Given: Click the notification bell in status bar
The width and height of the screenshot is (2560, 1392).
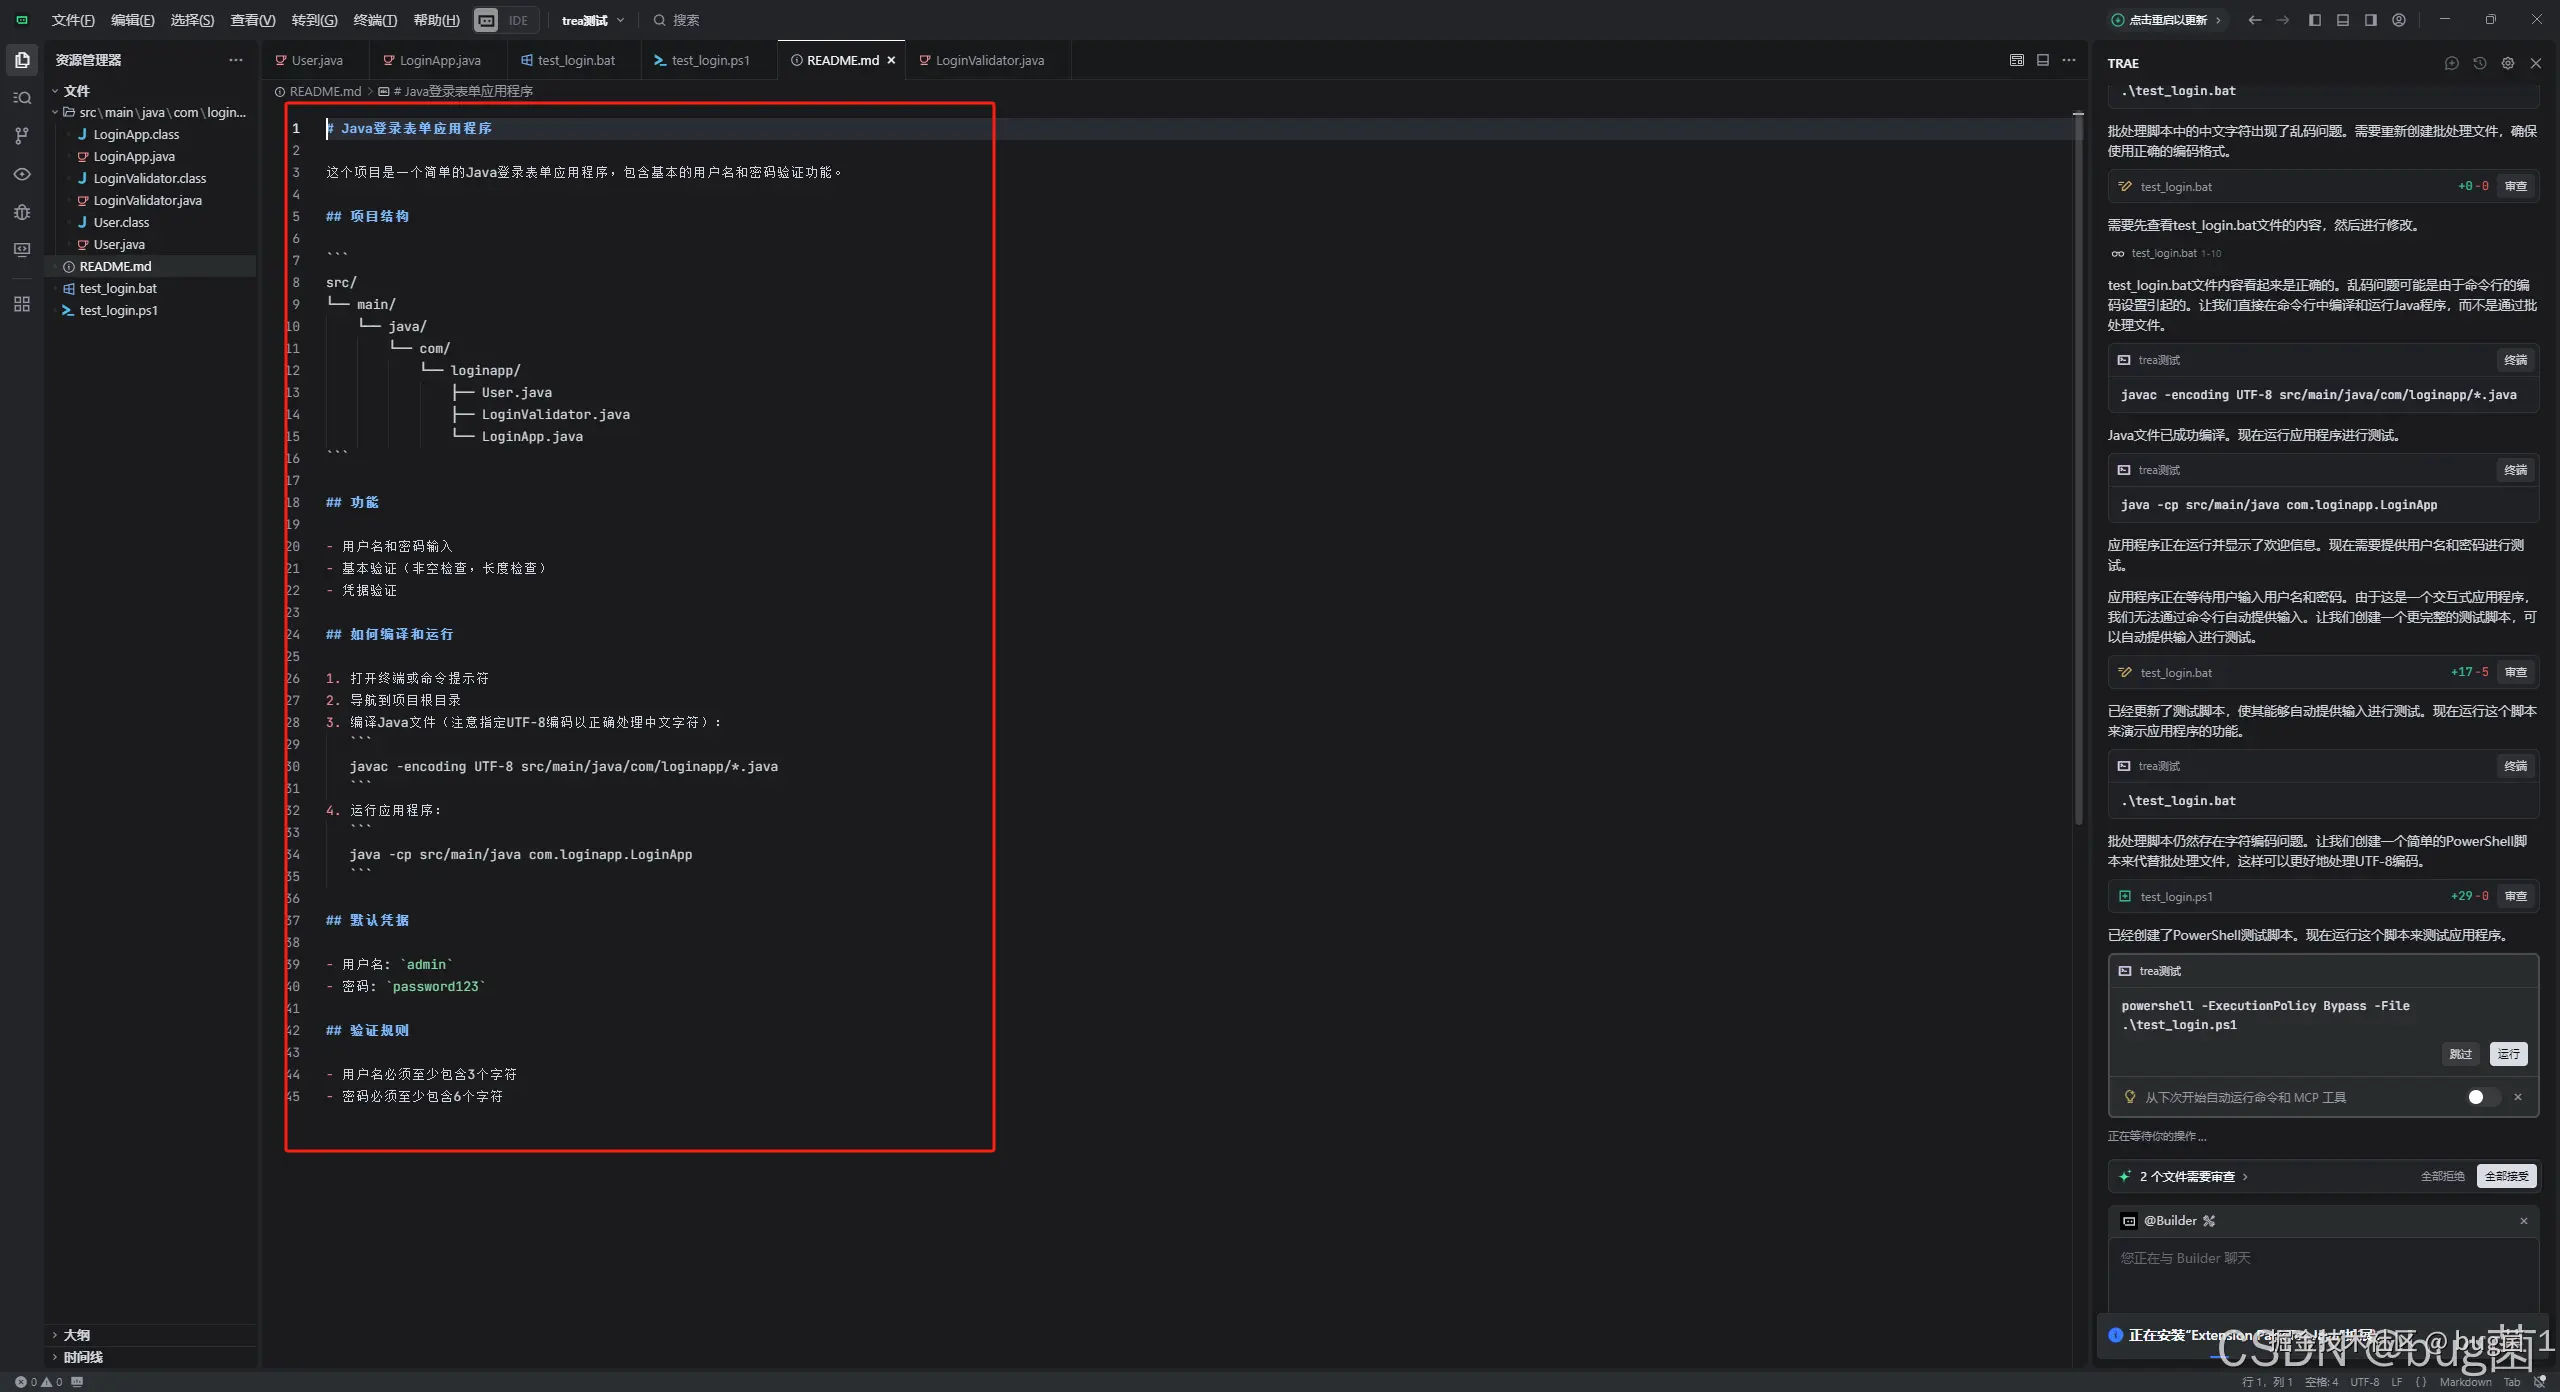Looking at the screenshot, I should point(2539,1382).
